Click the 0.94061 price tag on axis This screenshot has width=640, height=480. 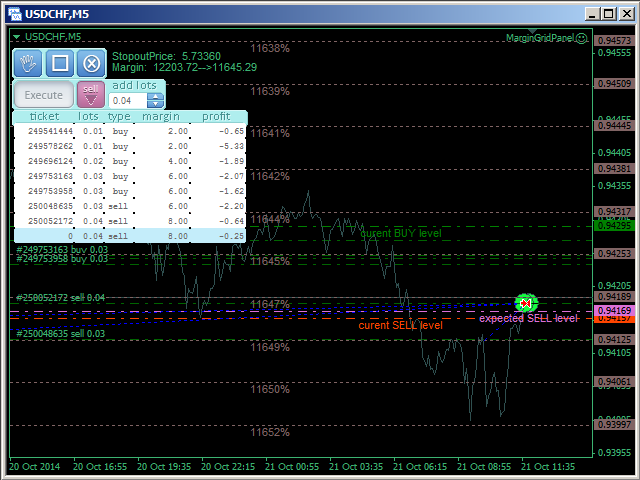tap(614, 382)
